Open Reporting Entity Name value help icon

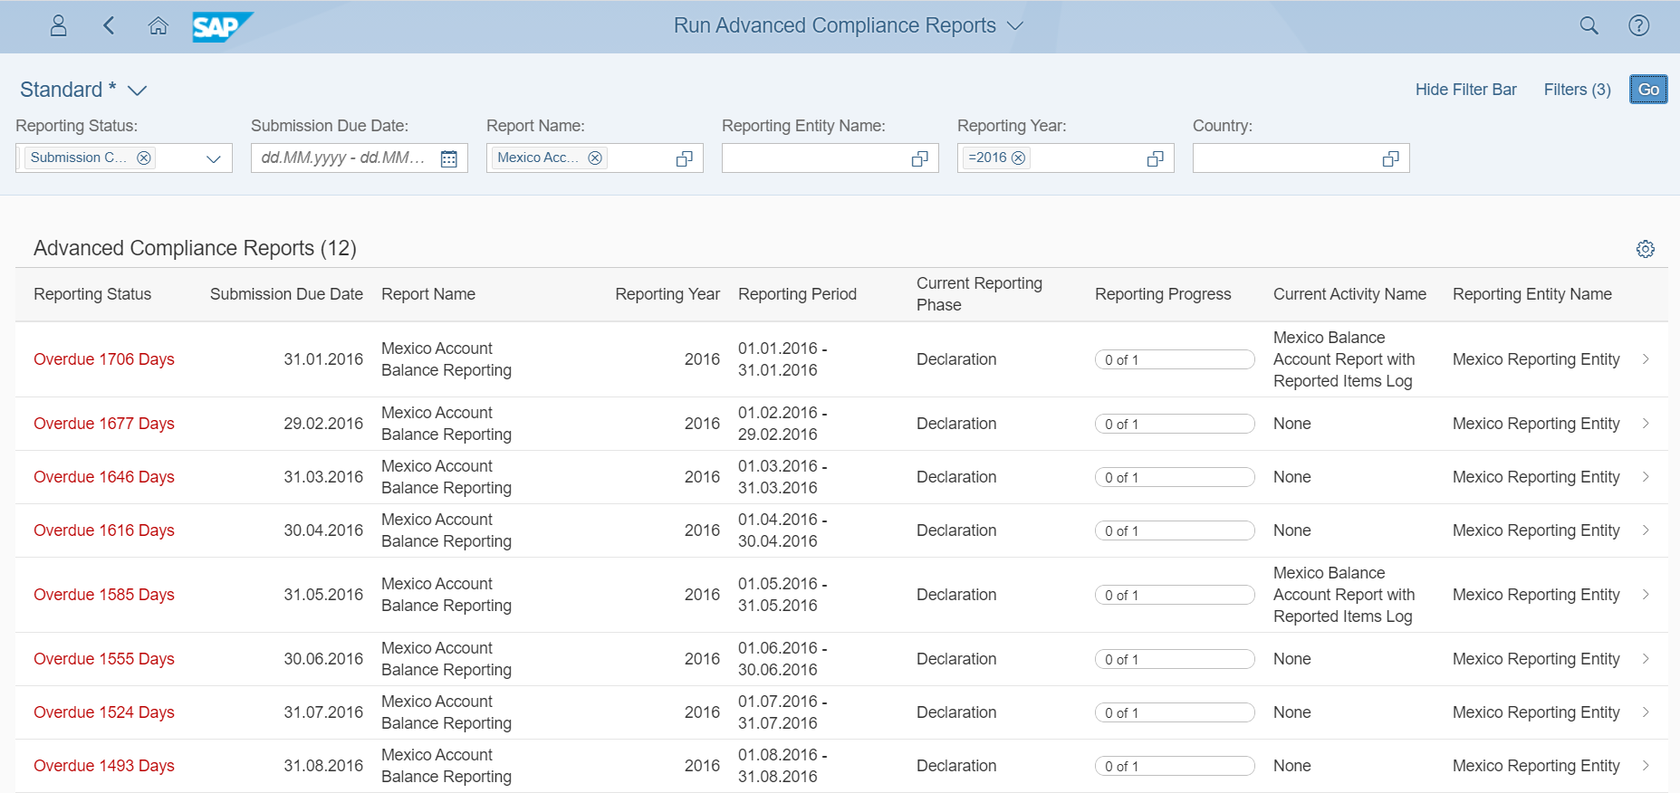coord(920,159)
